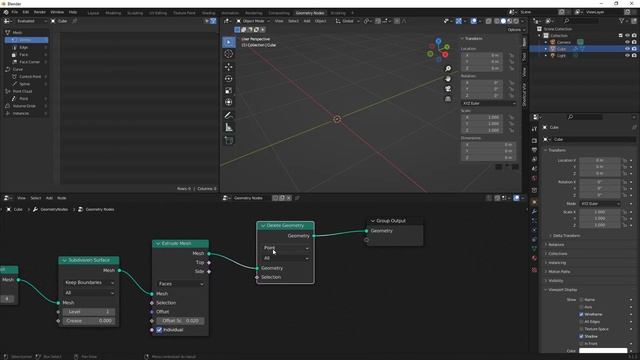Switch perspective/orthographic grid icon in viewport

448,99
